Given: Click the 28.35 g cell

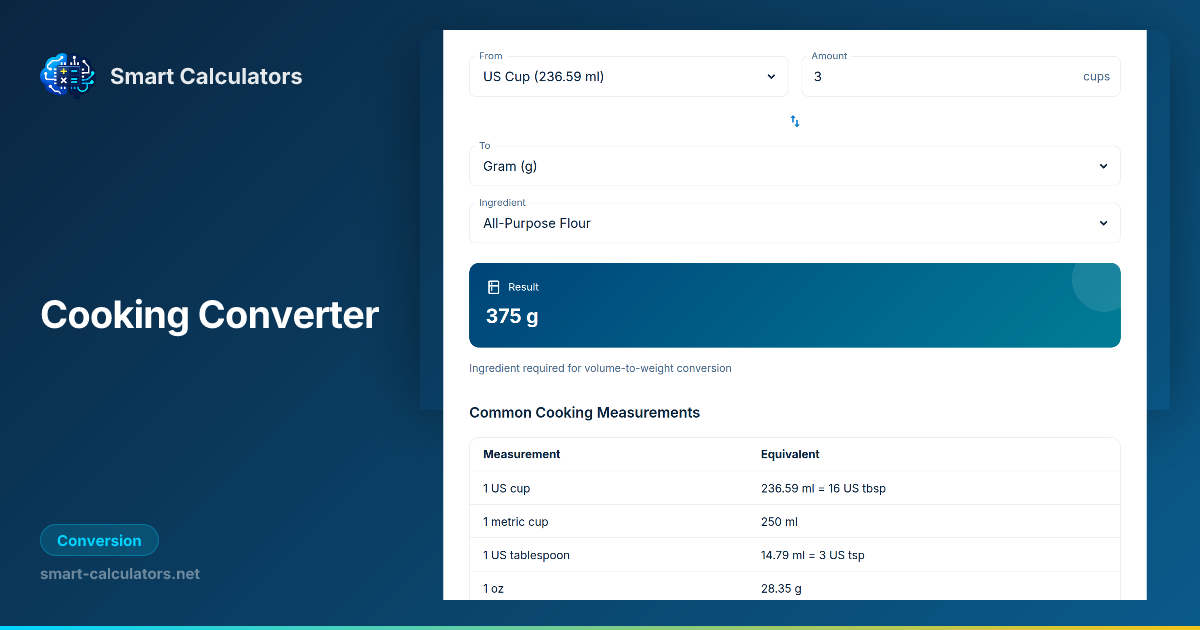Looking at the screenshot, I should (x=781, y=589).
